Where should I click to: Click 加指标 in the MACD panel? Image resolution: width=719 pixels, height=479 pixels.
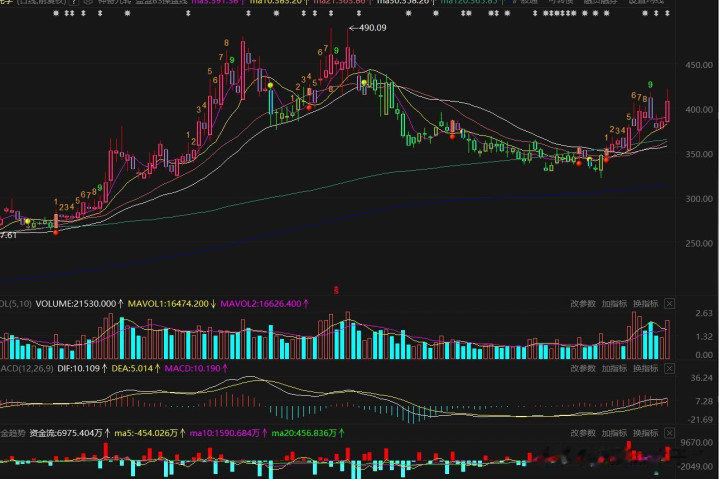click(614, 368)
